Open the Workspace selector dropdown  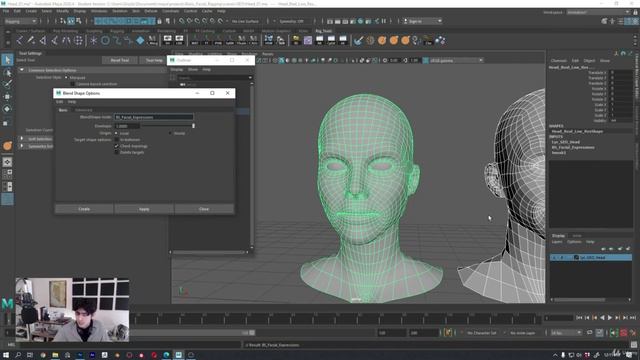point(598,12)
